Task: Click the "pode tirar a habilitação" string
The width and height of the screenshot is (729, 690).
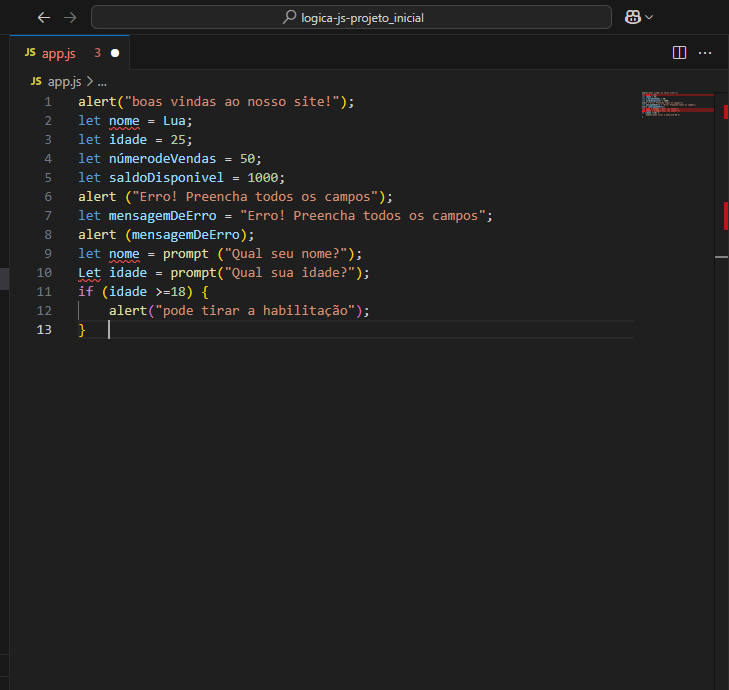Action: (x=255, y=311)
